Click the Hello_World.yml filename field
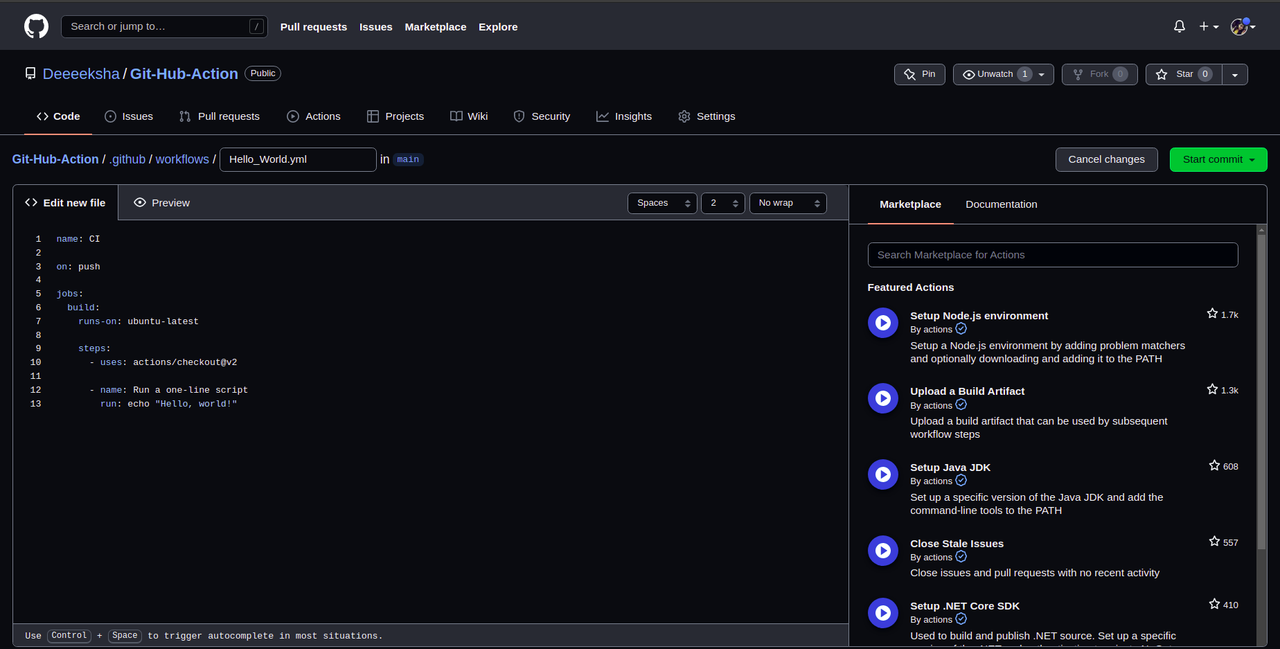 click(x=298, y=159)
